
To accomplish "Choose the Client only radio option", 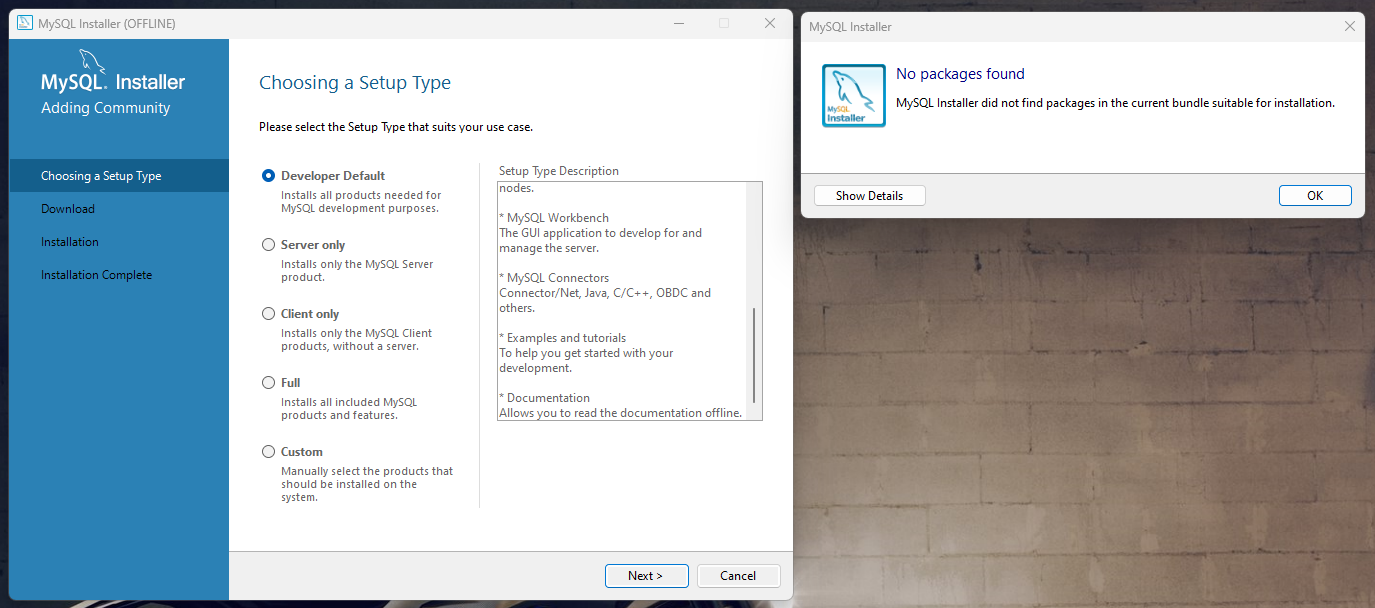I will tap(268, 313).
